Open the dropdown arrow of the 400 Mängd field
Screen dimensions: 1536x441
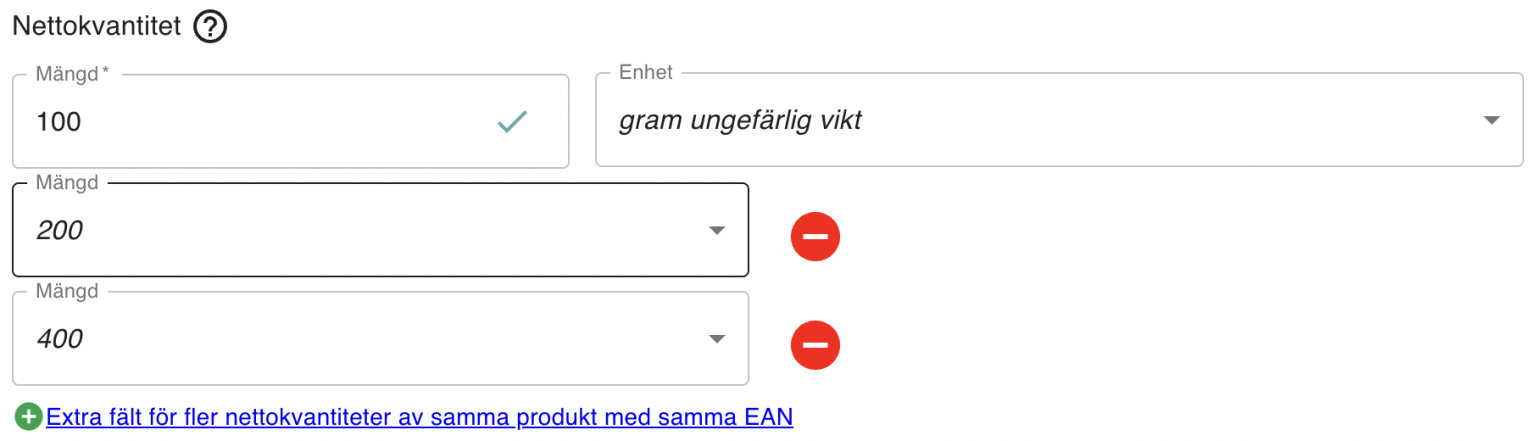[x=716, y=339]
